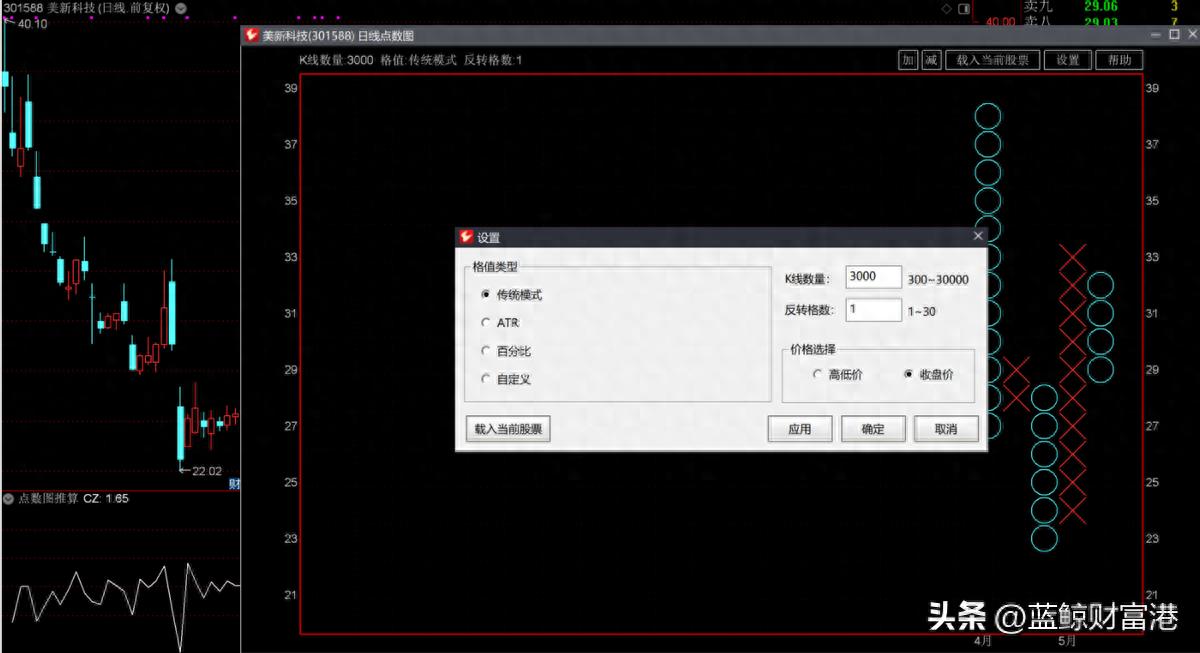Click the flame logo on the 日线点数图 window title bar
Image resolution: width=1200 pixels, height=653 pixels.
click(250, 34)
